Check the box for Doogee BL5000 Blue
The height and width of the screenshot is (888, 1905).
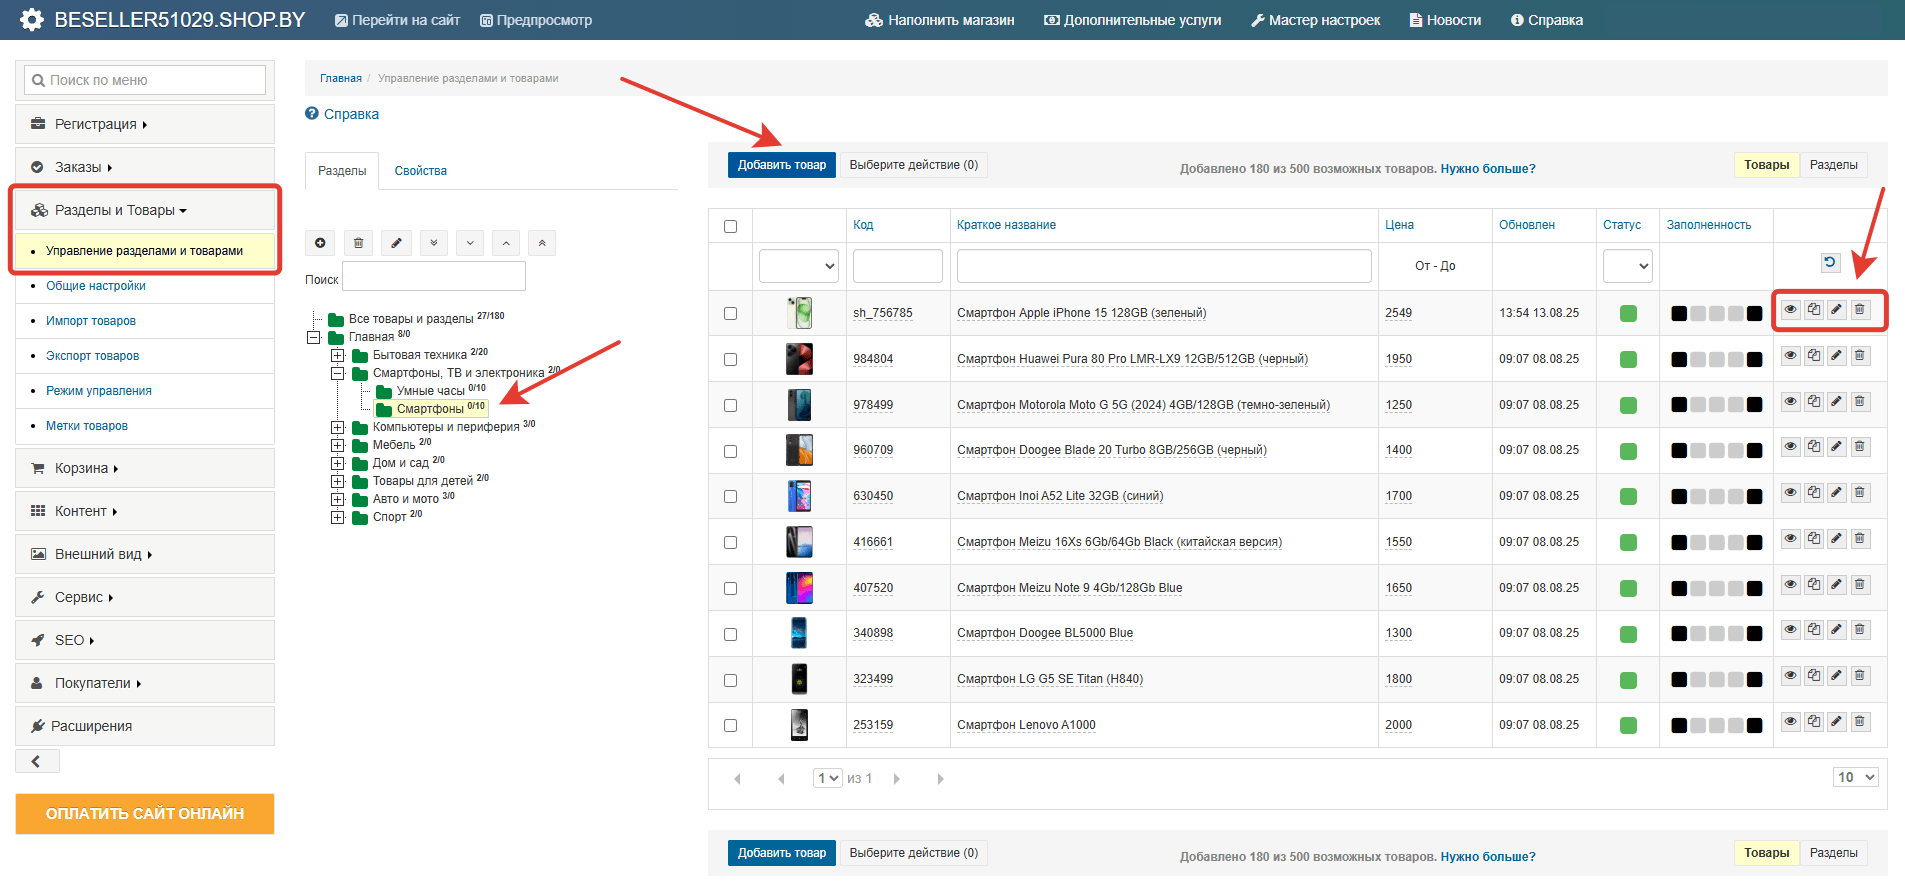tap(730, 634)
